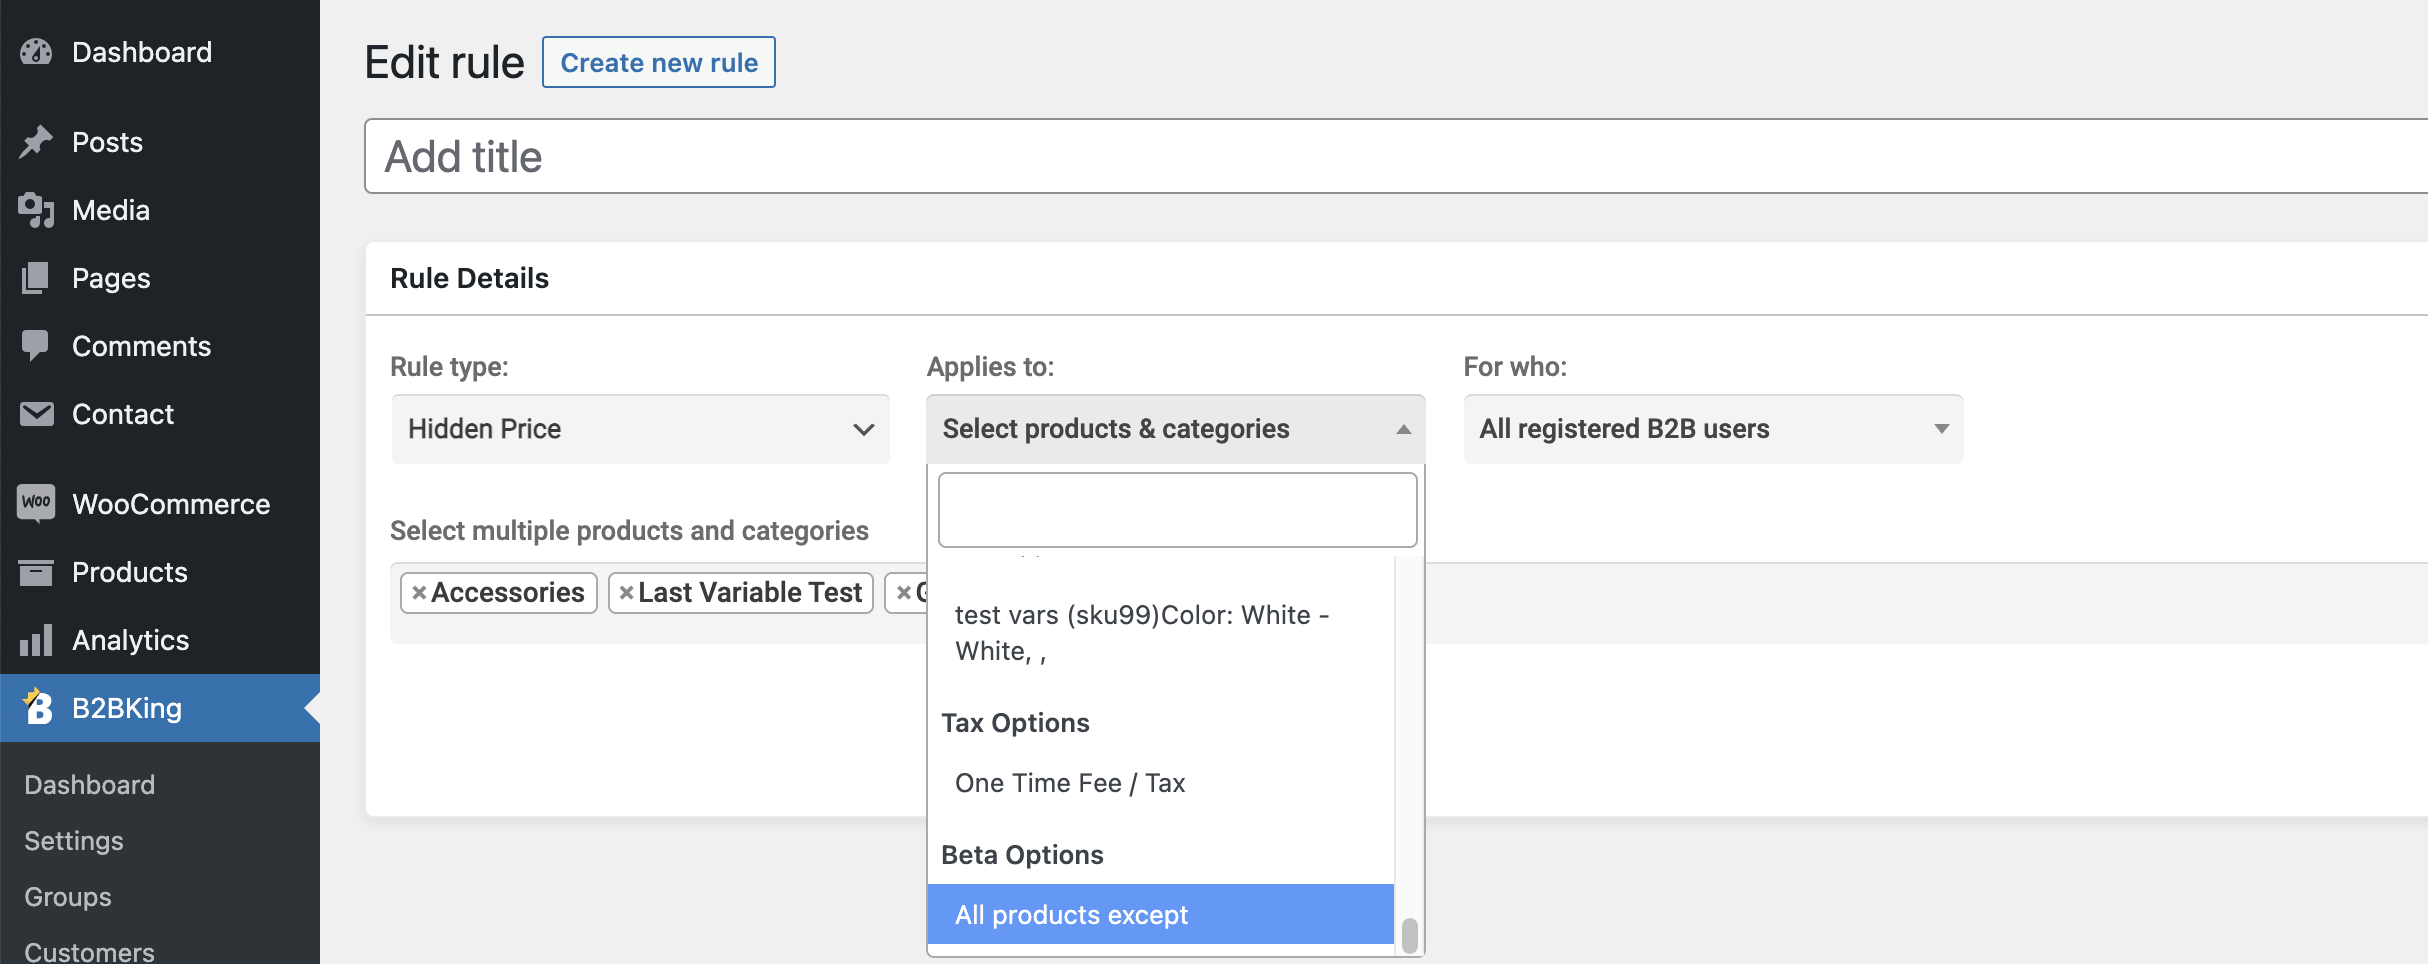Open the B2BKing menu item

point(160,708)
